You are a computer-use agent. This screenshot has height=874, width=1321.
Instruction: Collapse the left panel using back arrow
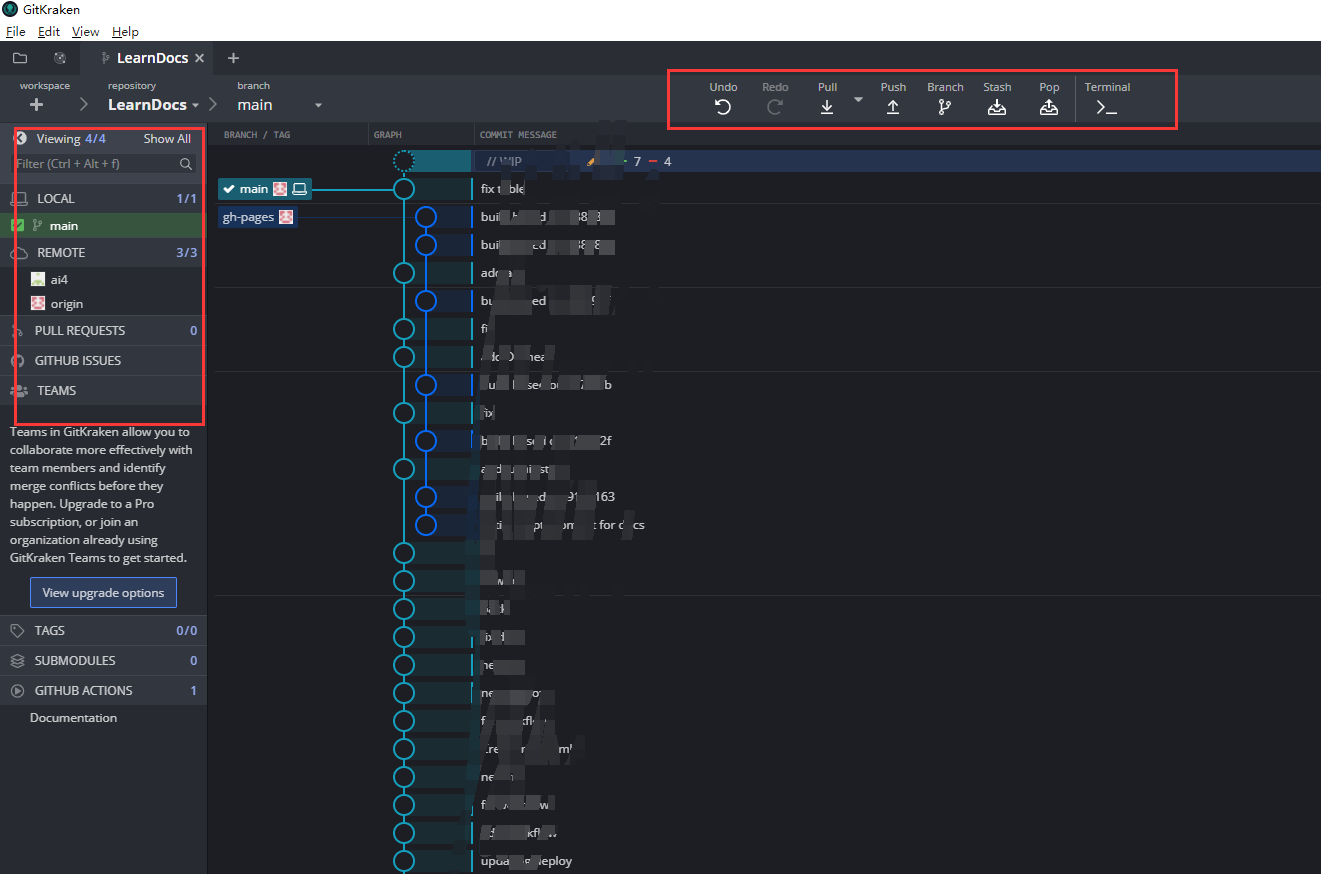19,139
